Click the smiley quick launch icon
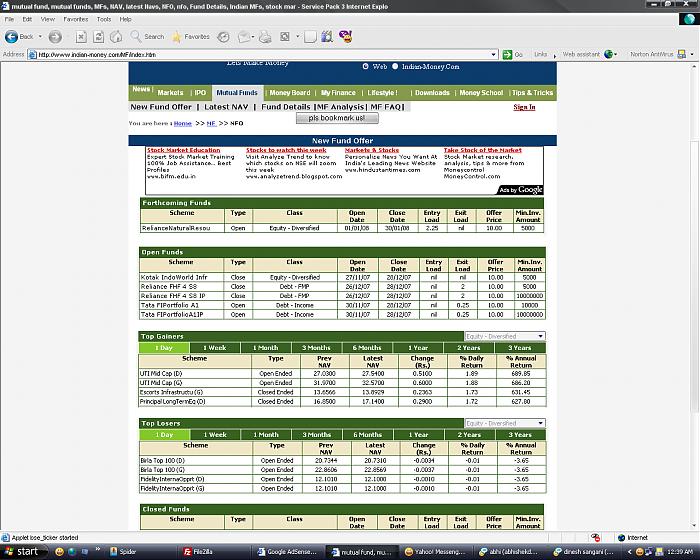The height and width of the screenshot is (560, 700). tap(59, 552)
